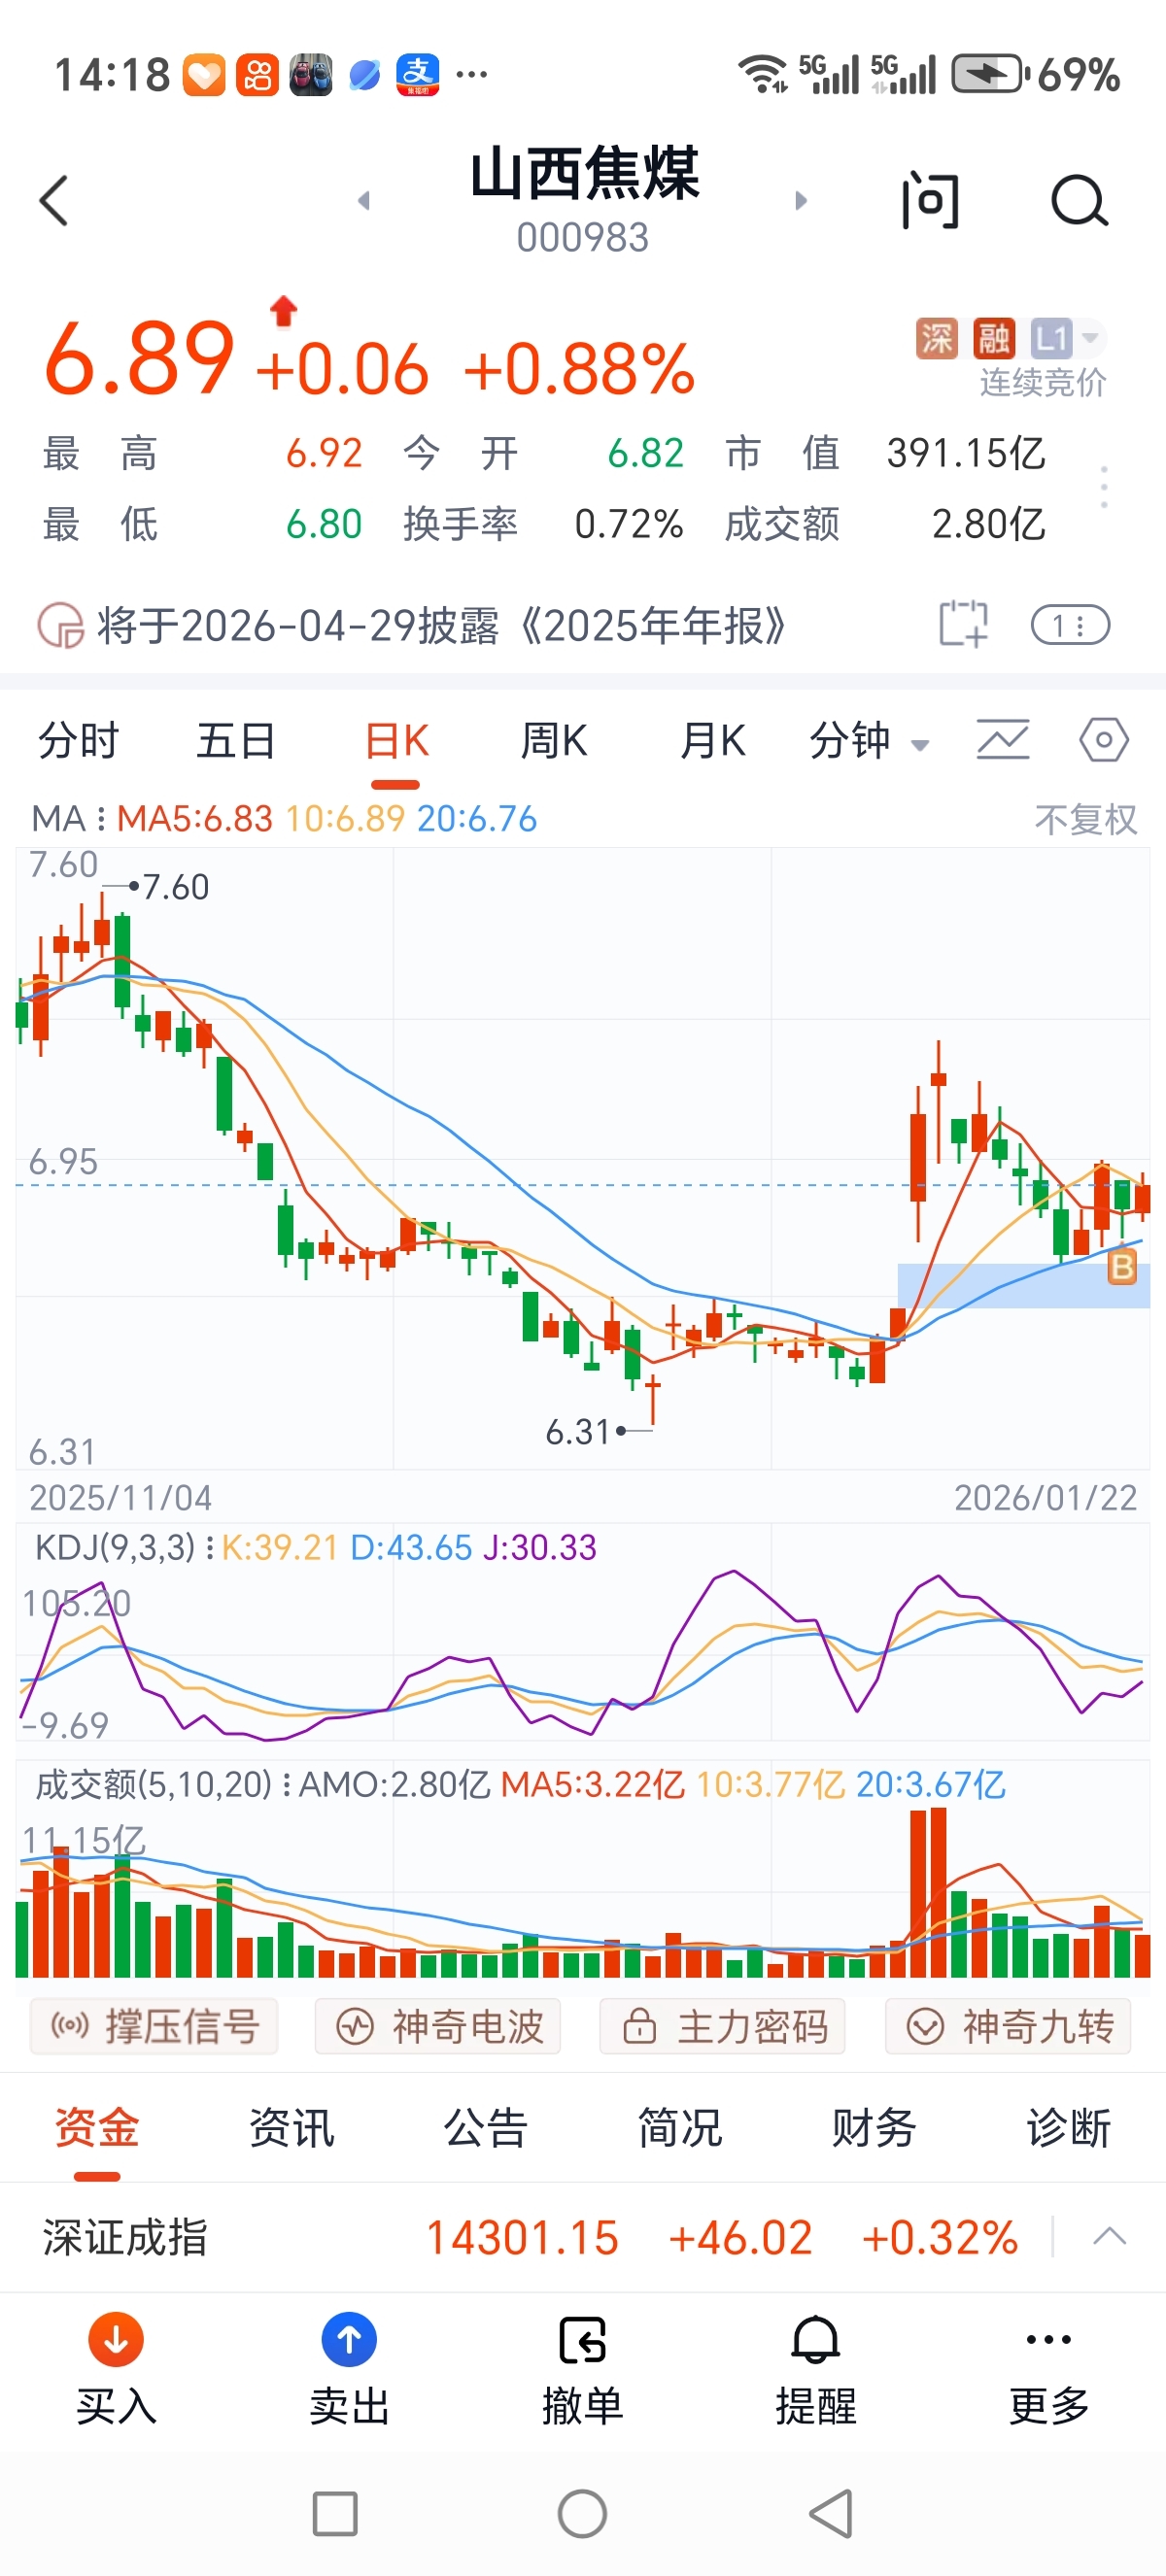Tap the 深 exchange badge
The width and height of the screenshot is (1166, 2576).
click(936, 339)
